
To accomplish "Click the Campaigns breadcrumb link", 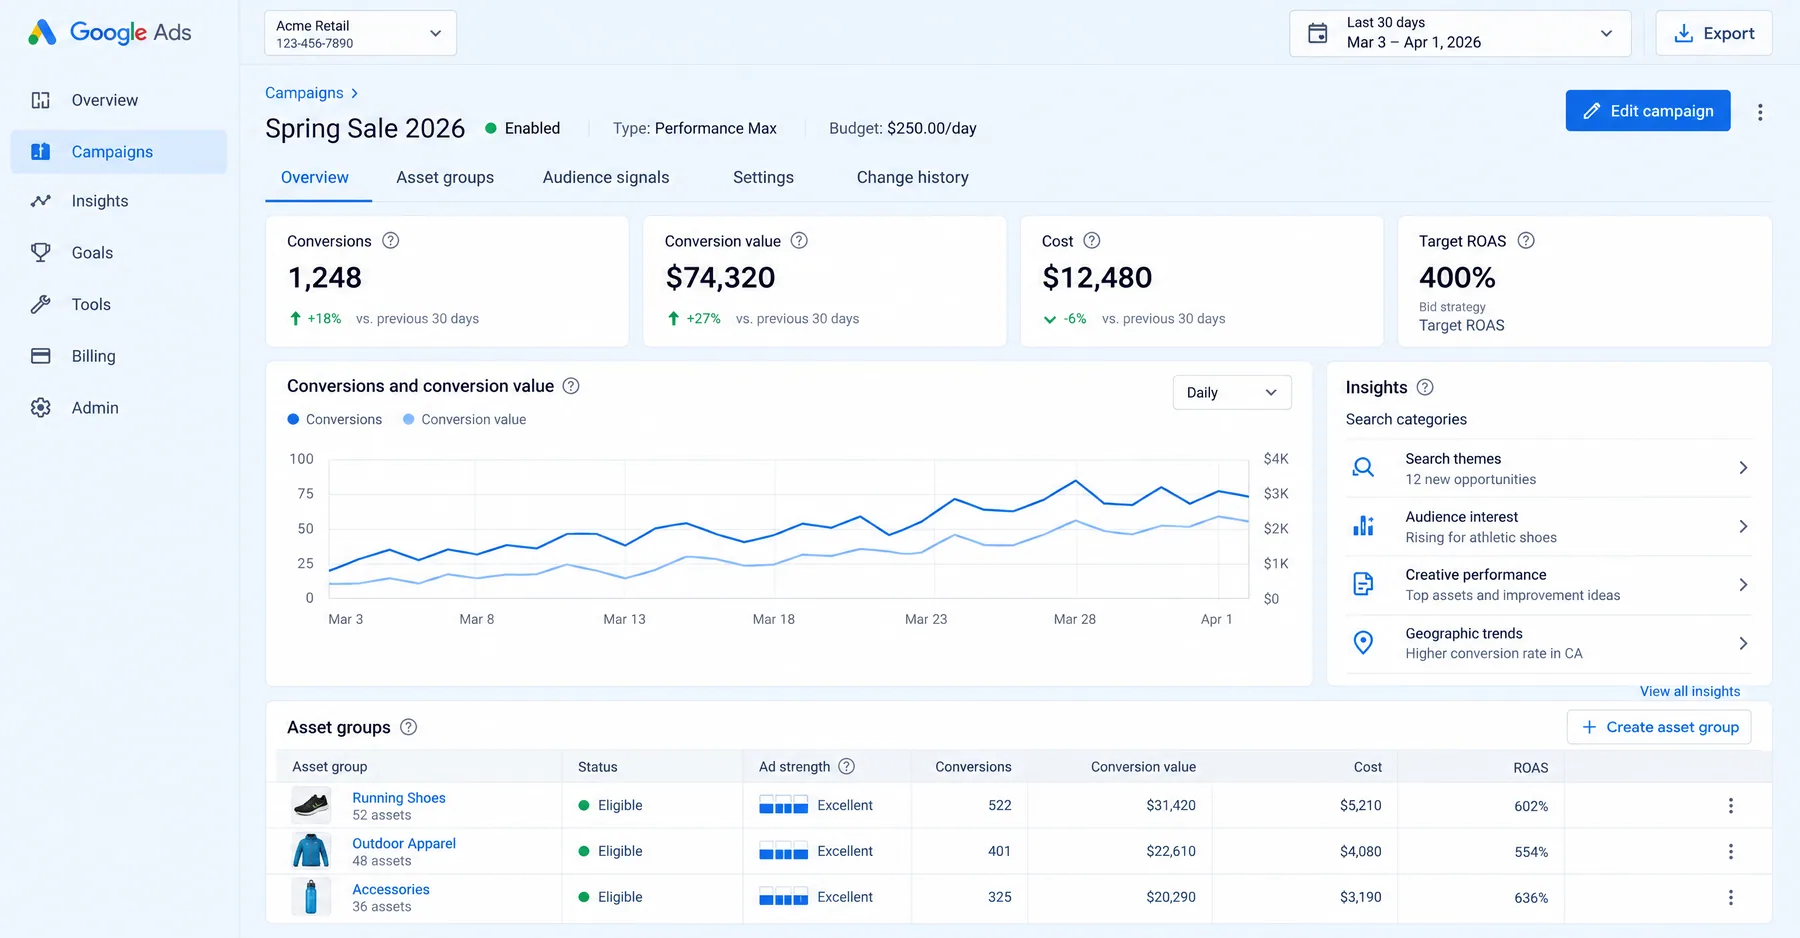I will click(304, 93).
